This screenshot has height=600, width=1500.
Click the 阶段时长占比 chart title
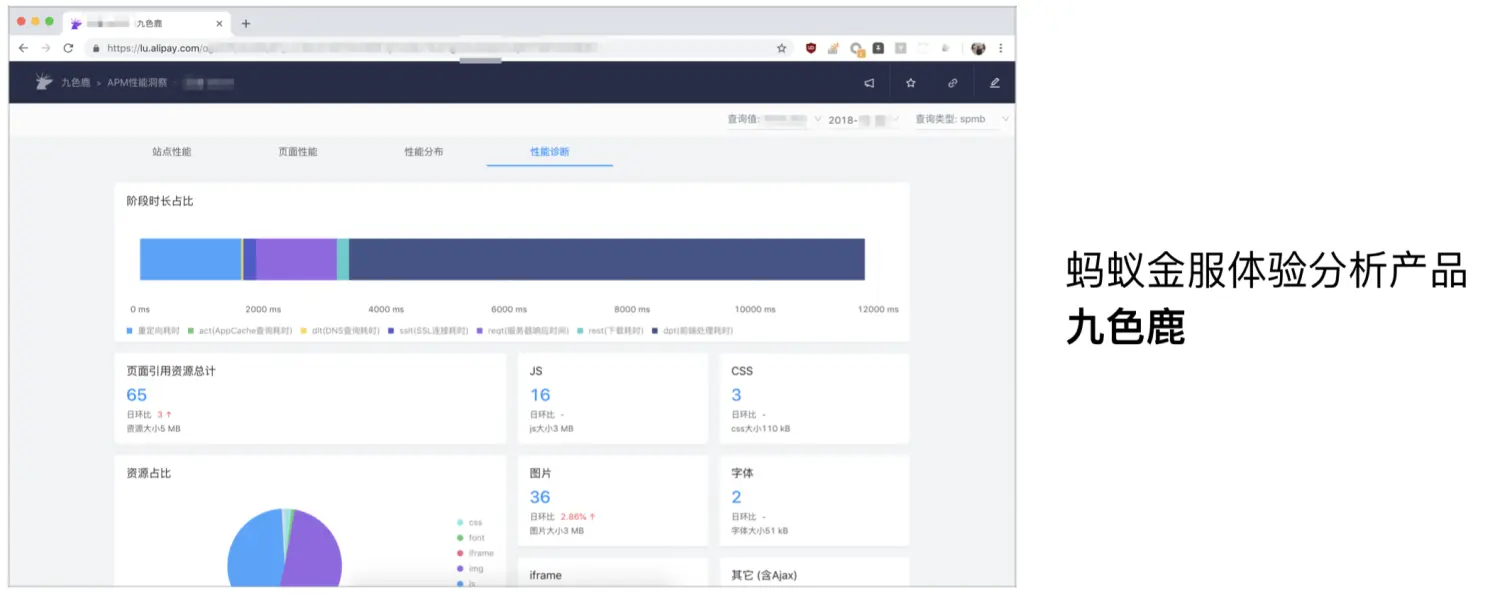tap(160, 201)
